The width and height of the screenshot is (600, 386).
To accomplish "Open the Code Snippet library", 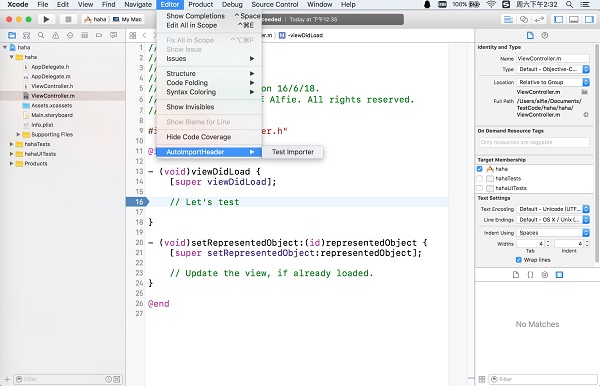I will (530, 275).
